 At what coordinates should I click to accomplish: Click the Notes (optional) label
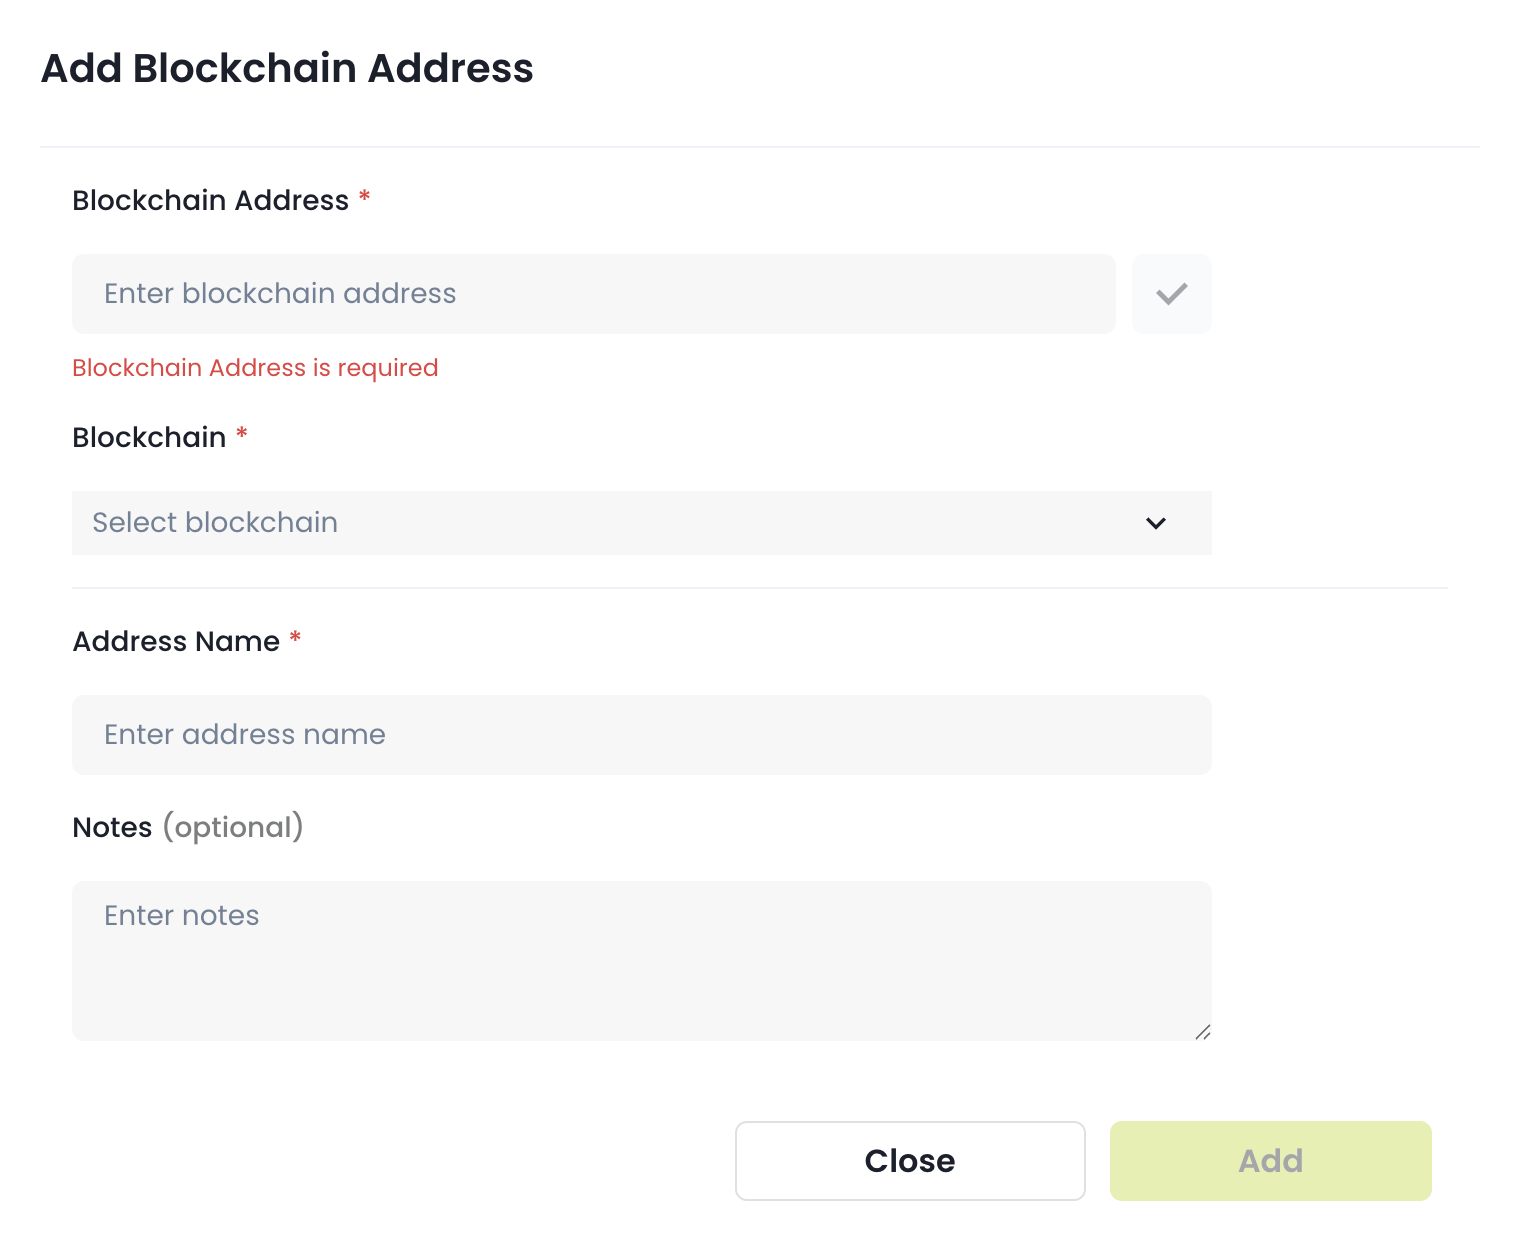[x=187, y=826]
